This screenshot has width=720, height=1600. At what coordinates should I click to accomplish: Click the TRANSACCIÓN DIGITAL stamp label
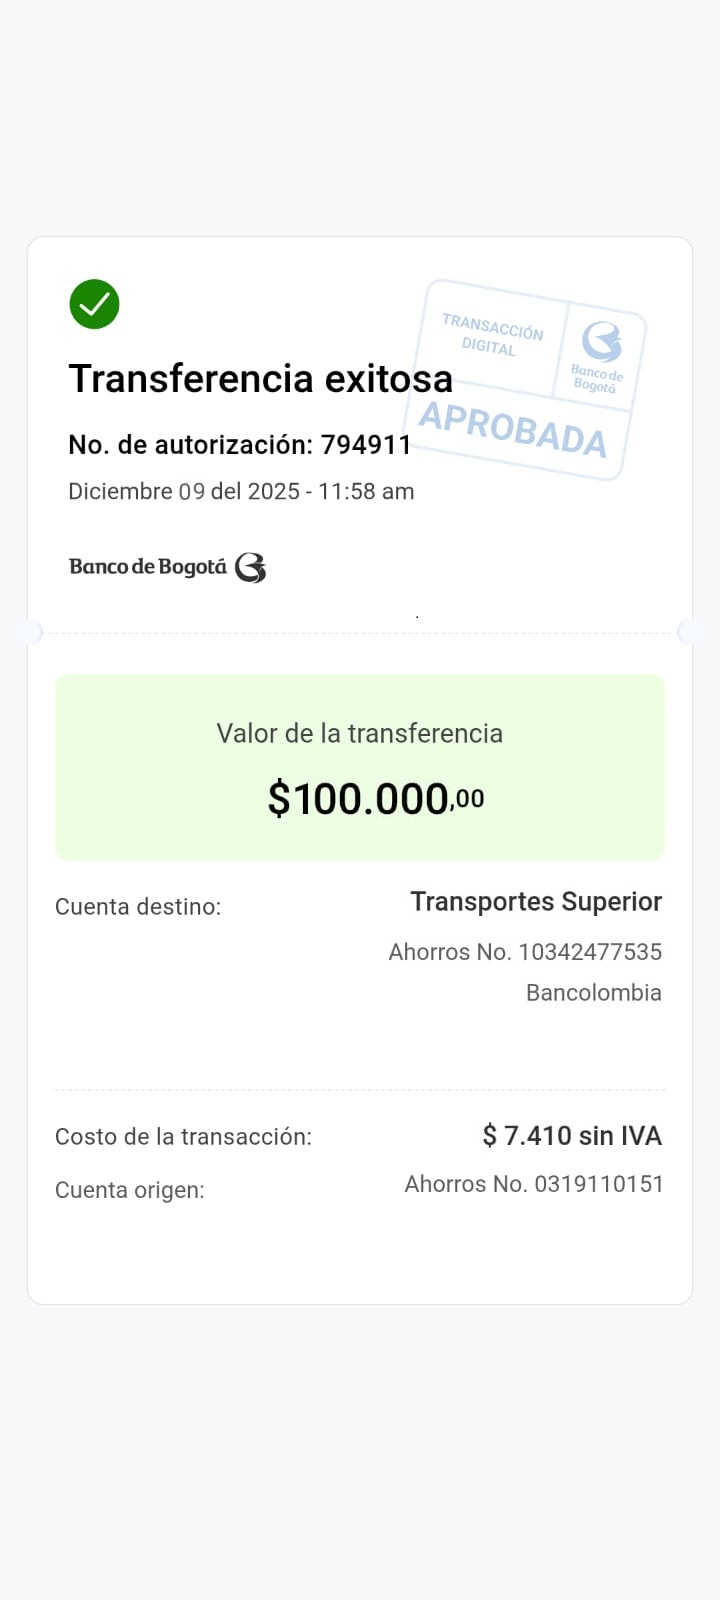(491, 335)
